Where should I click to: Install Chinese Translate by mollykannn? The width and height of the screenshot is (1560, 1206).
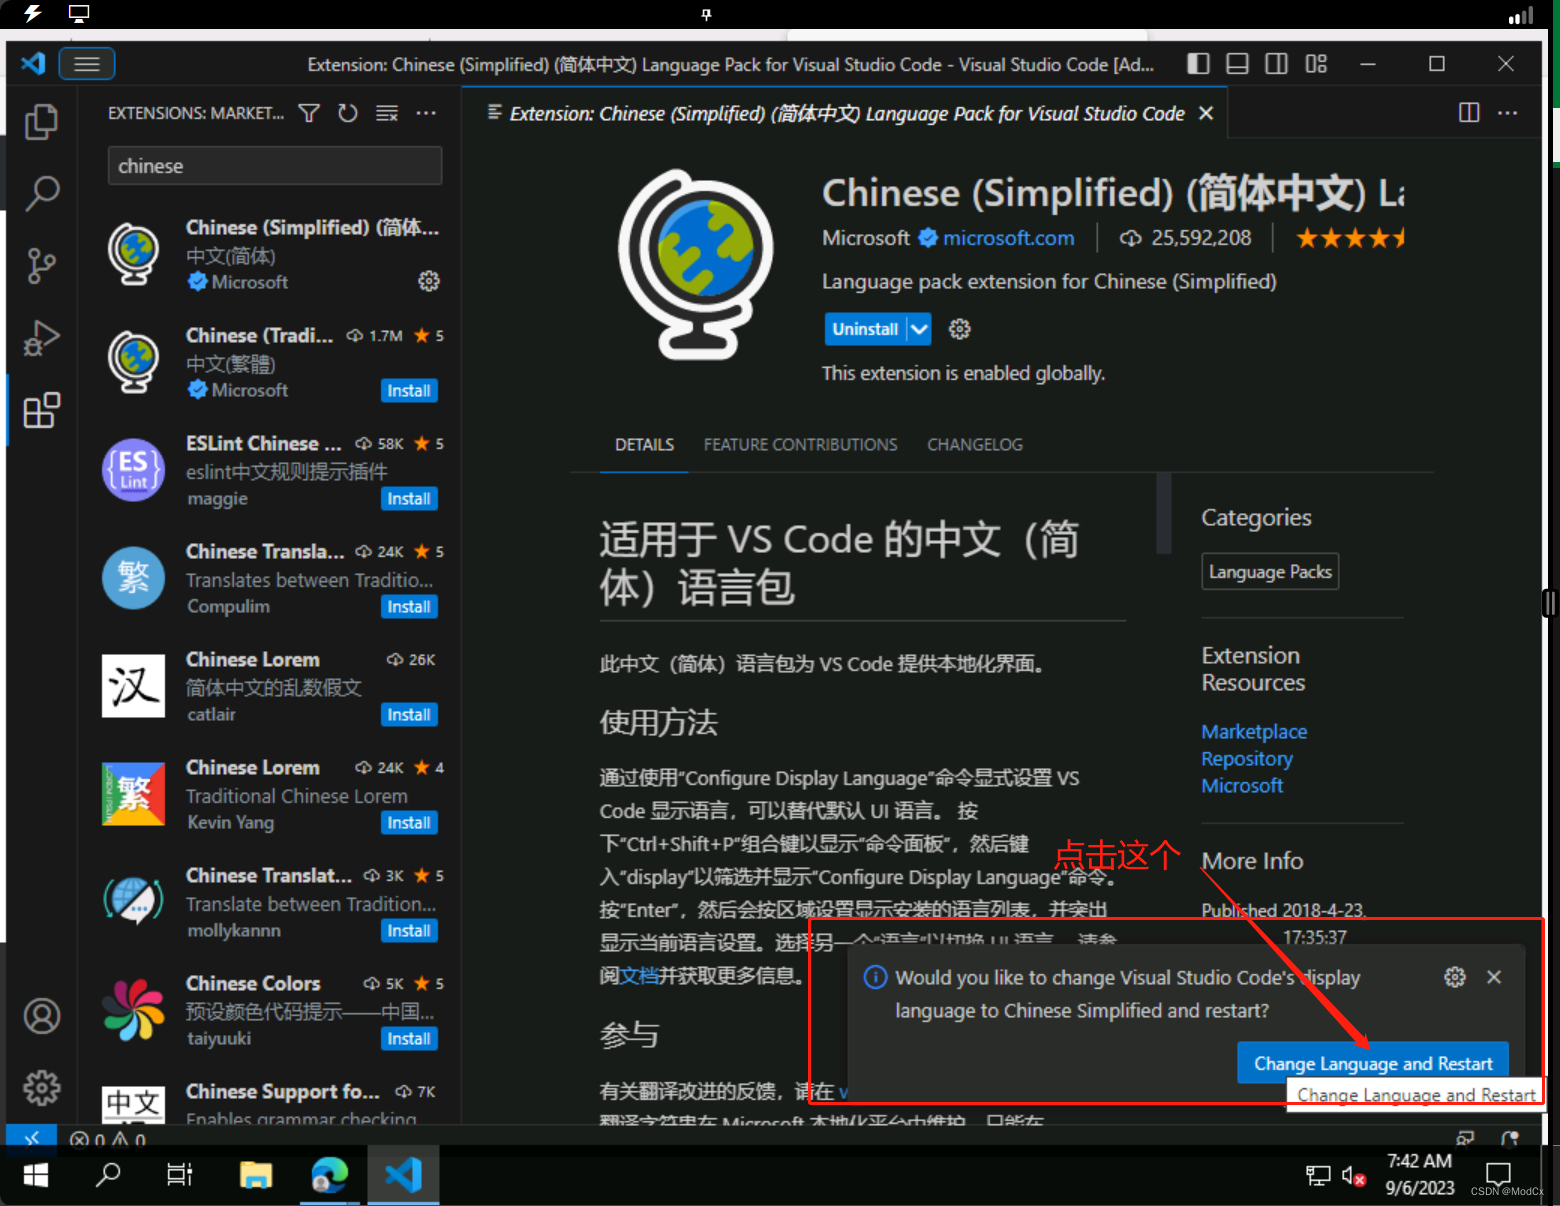tap(409, 931)
